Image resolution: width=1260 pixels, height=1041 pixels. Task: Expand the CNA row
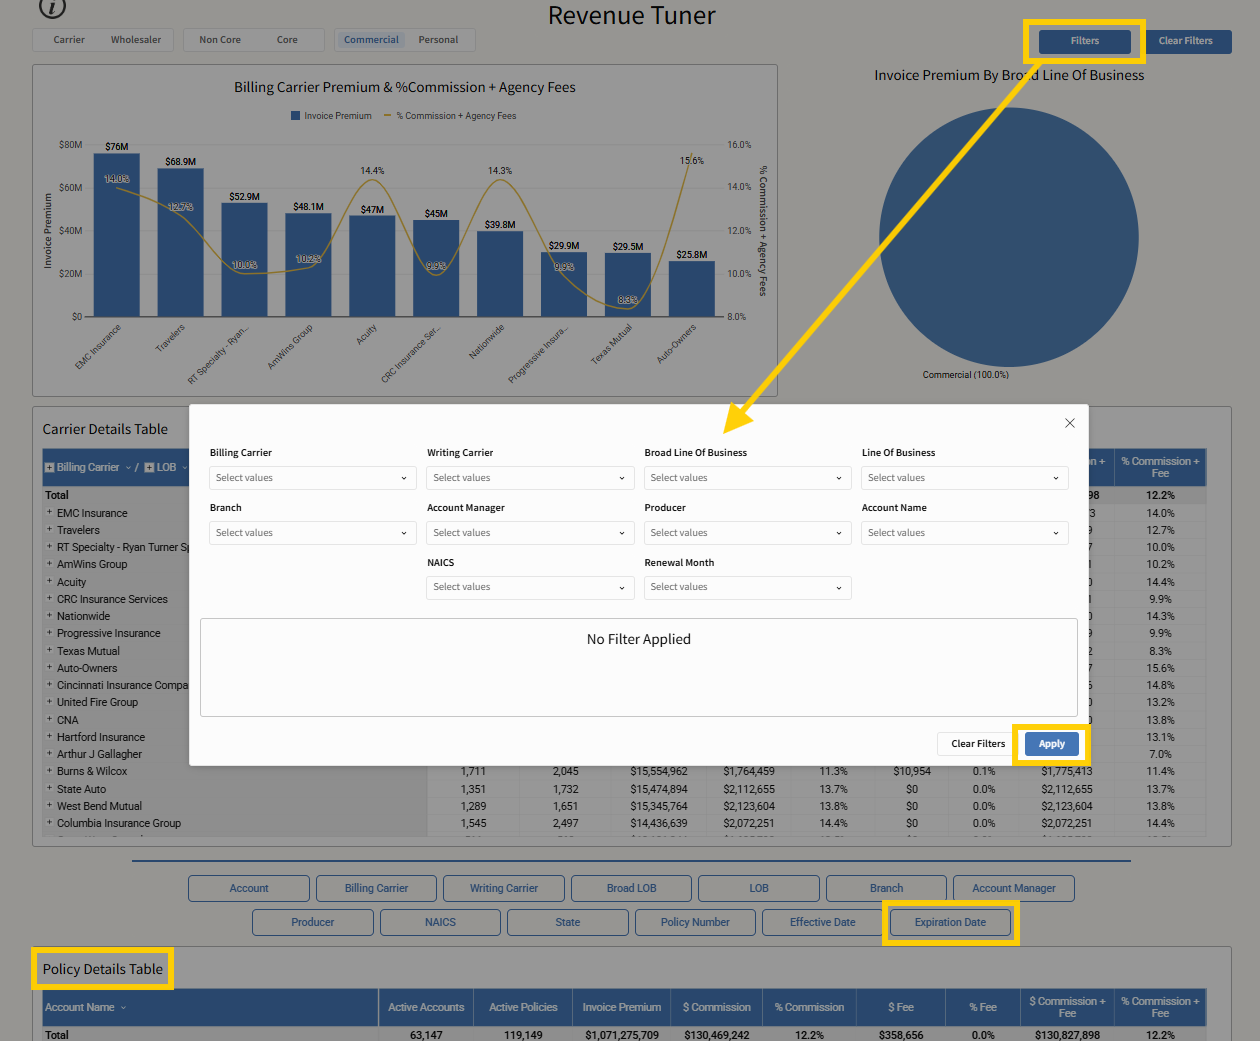point(49,719)
